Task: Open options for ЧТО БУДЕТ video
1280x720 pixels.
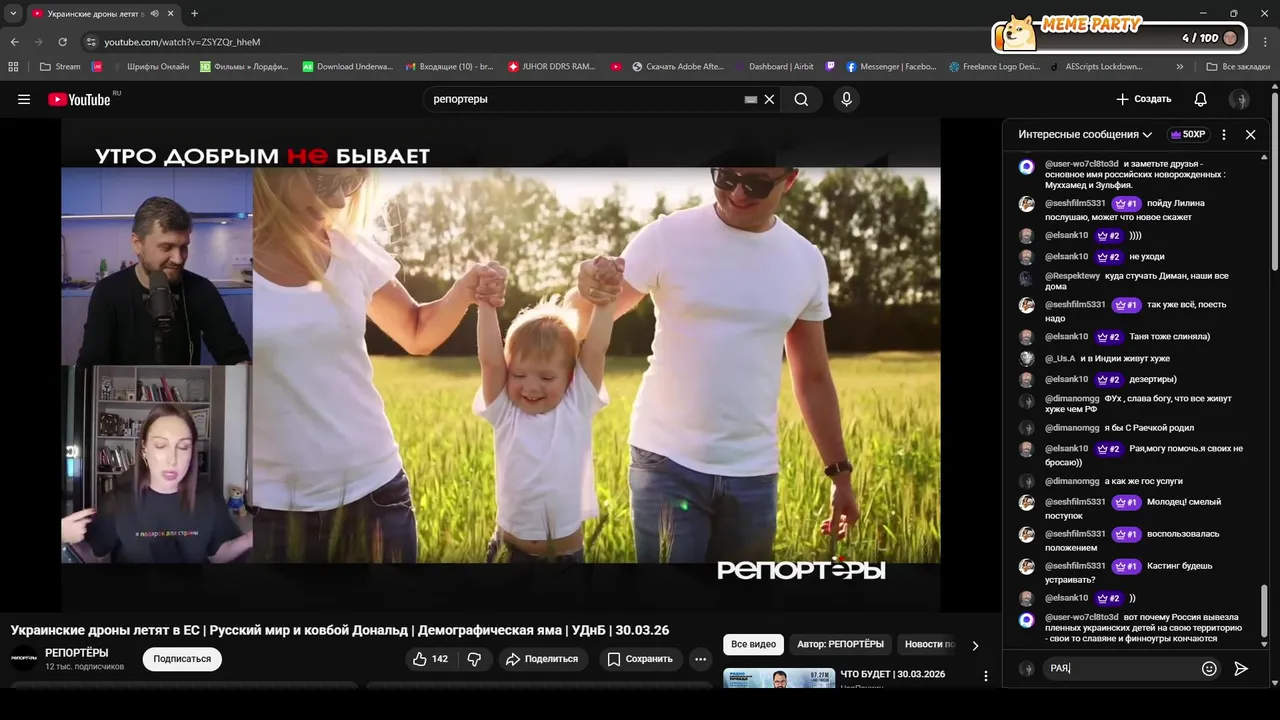Action: (986, 677)
